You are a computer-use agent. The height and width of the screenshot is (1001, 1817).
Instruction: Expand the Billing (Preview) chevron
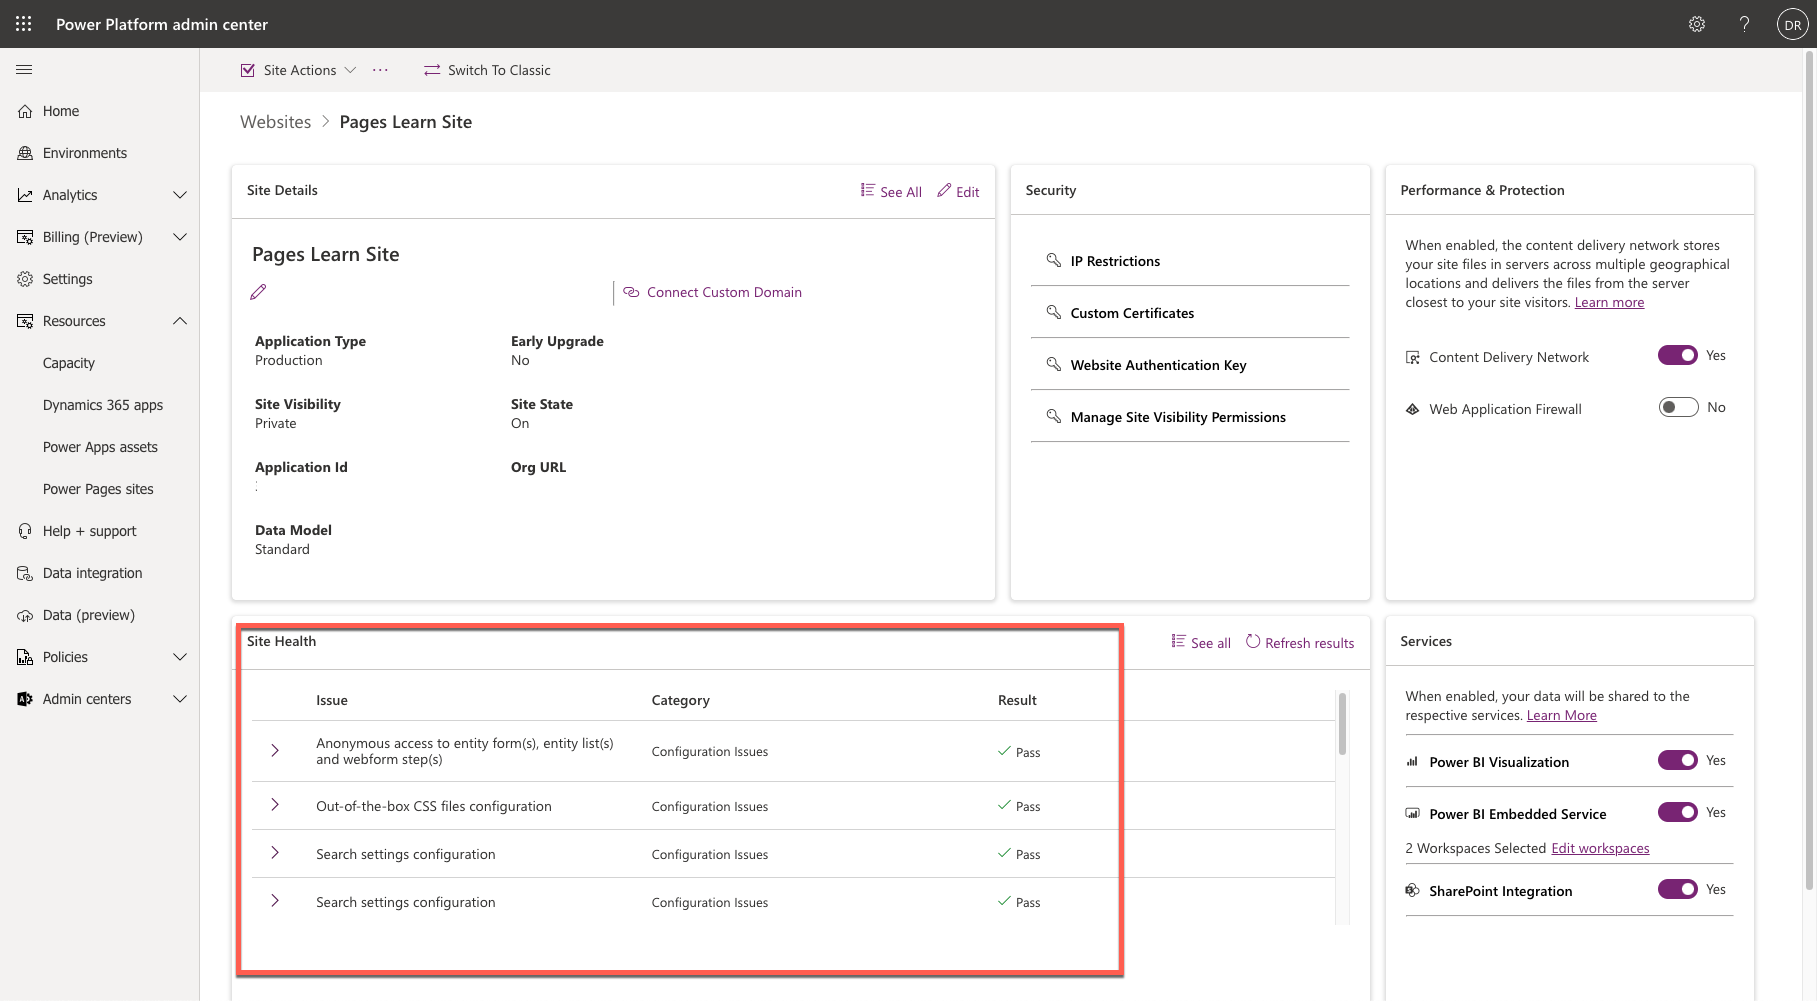[180, 237]
